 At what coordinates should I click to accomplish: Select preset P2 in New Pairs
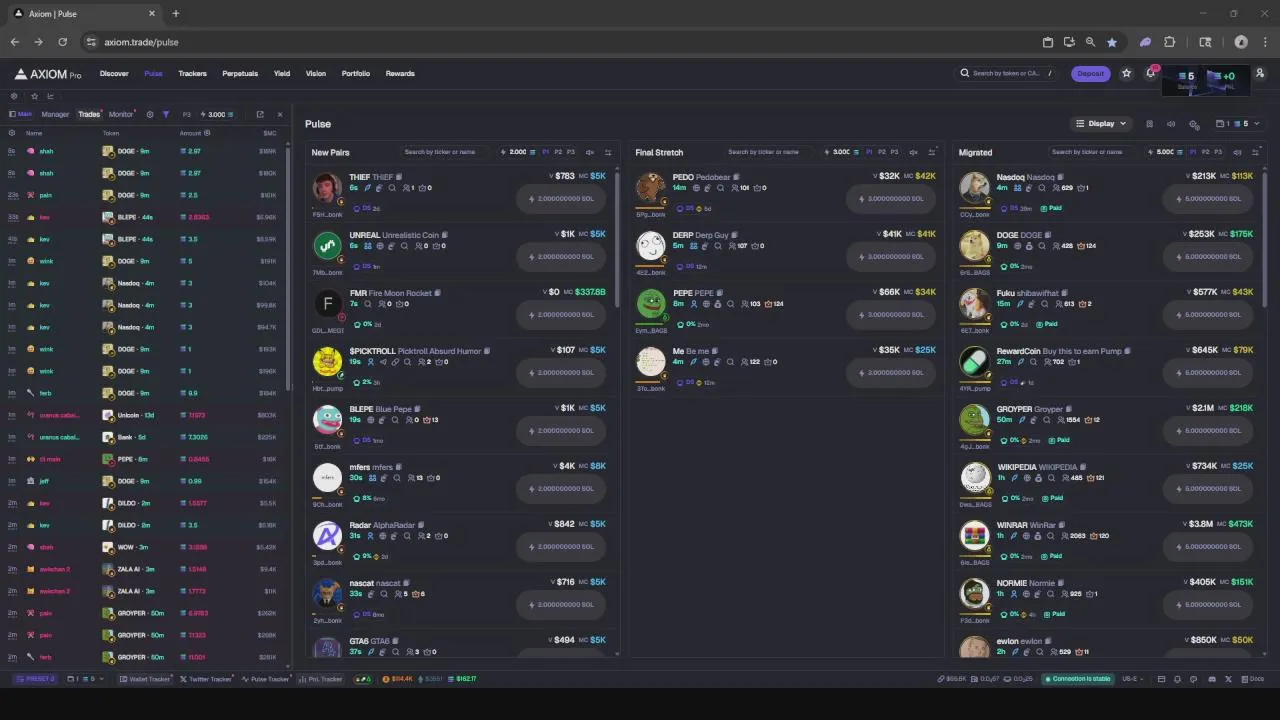(558, 152)
